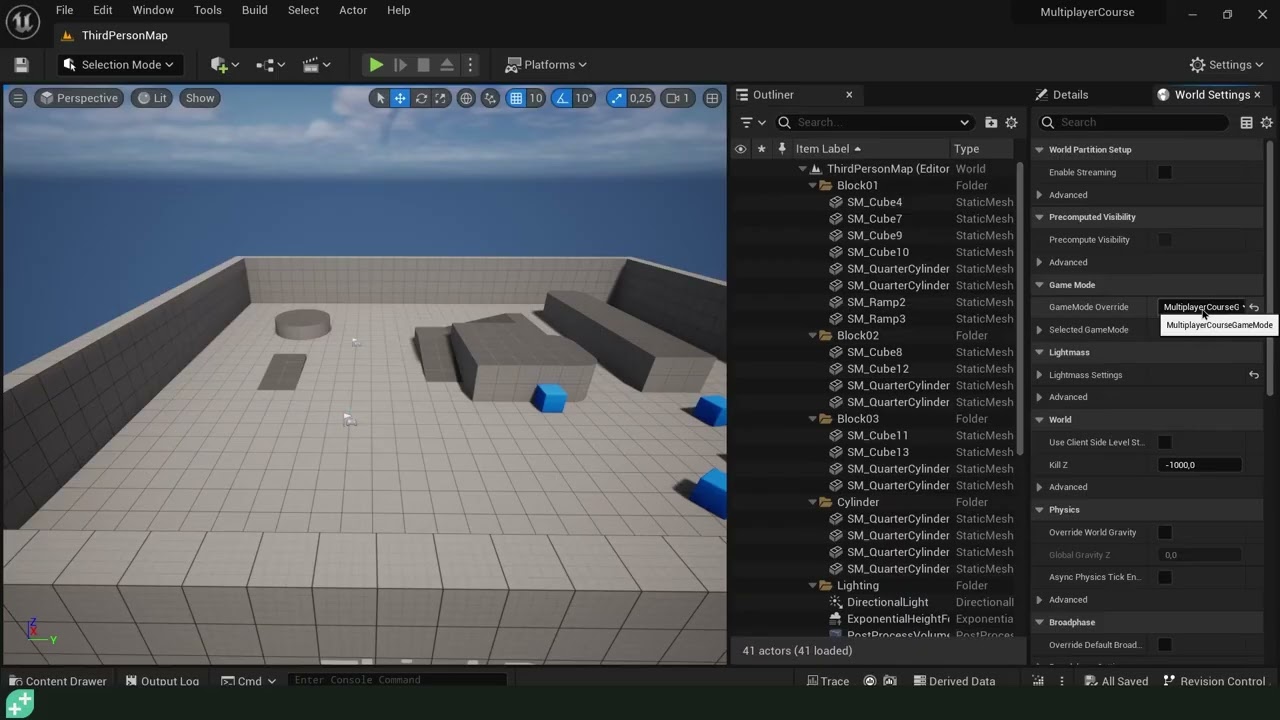The width and height of the screenshot is (1280, 720).
Task: Choose the Select objects tool in viewport
Action: (379, 98)
